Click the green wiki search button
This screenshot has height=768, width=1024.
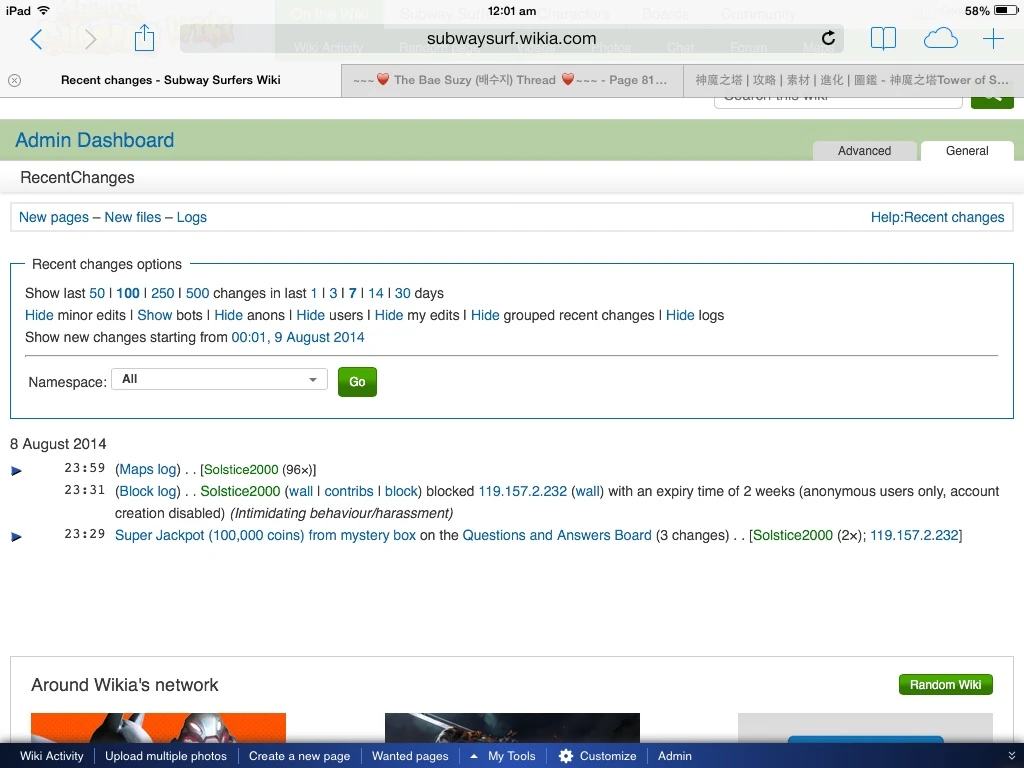pos(992,99)
